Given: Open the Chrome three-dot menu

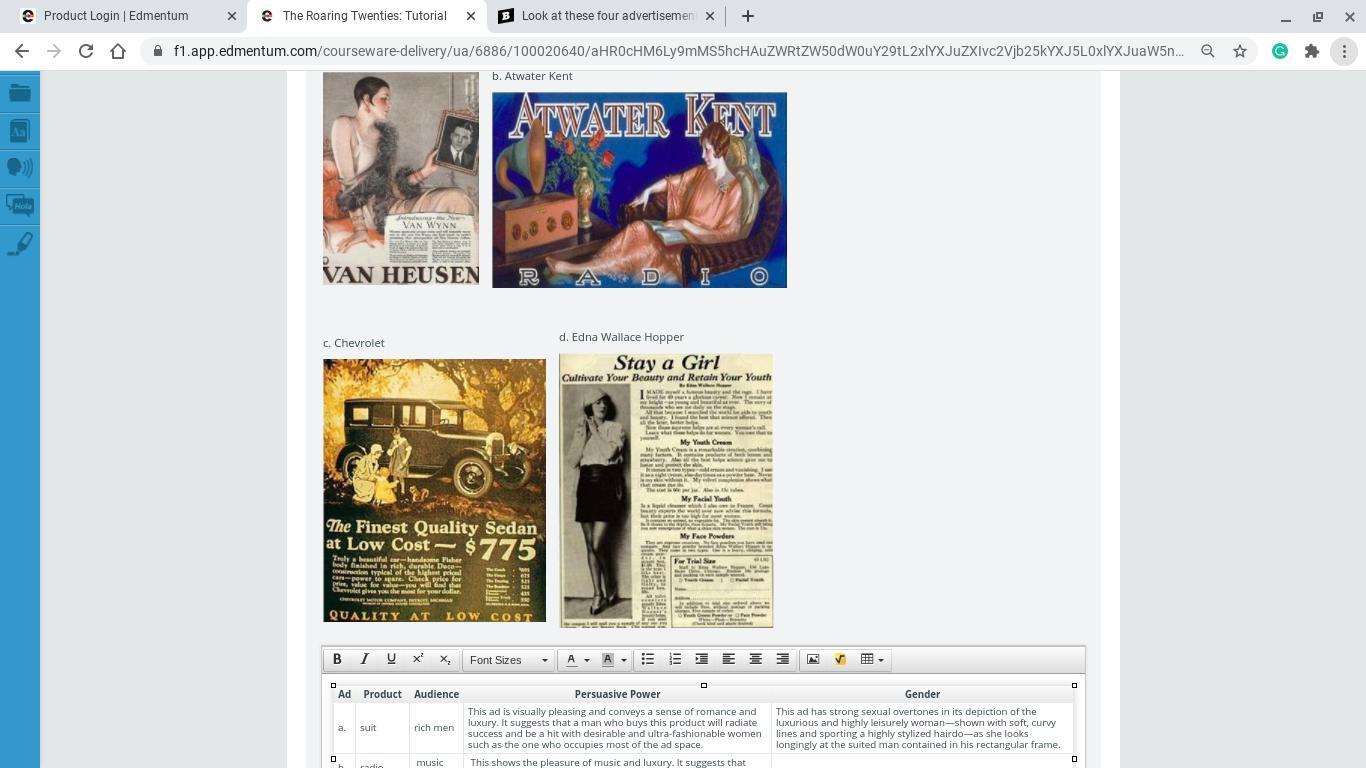Looking at the screenshot, I should (x=1344, y=51).
